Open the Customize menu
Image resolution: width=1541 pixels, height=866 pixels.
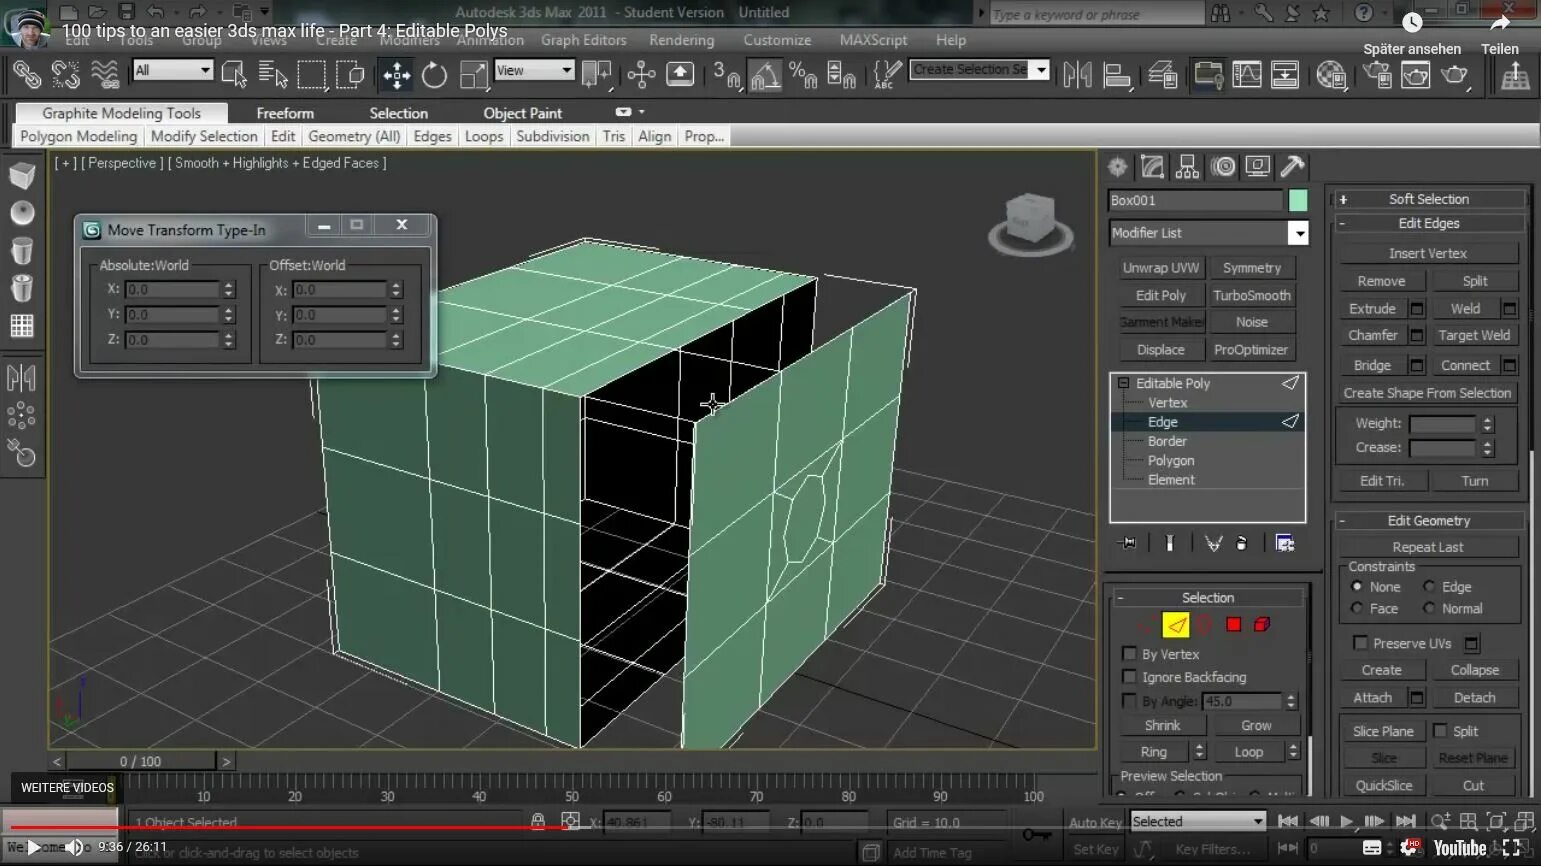click(777, 40)
